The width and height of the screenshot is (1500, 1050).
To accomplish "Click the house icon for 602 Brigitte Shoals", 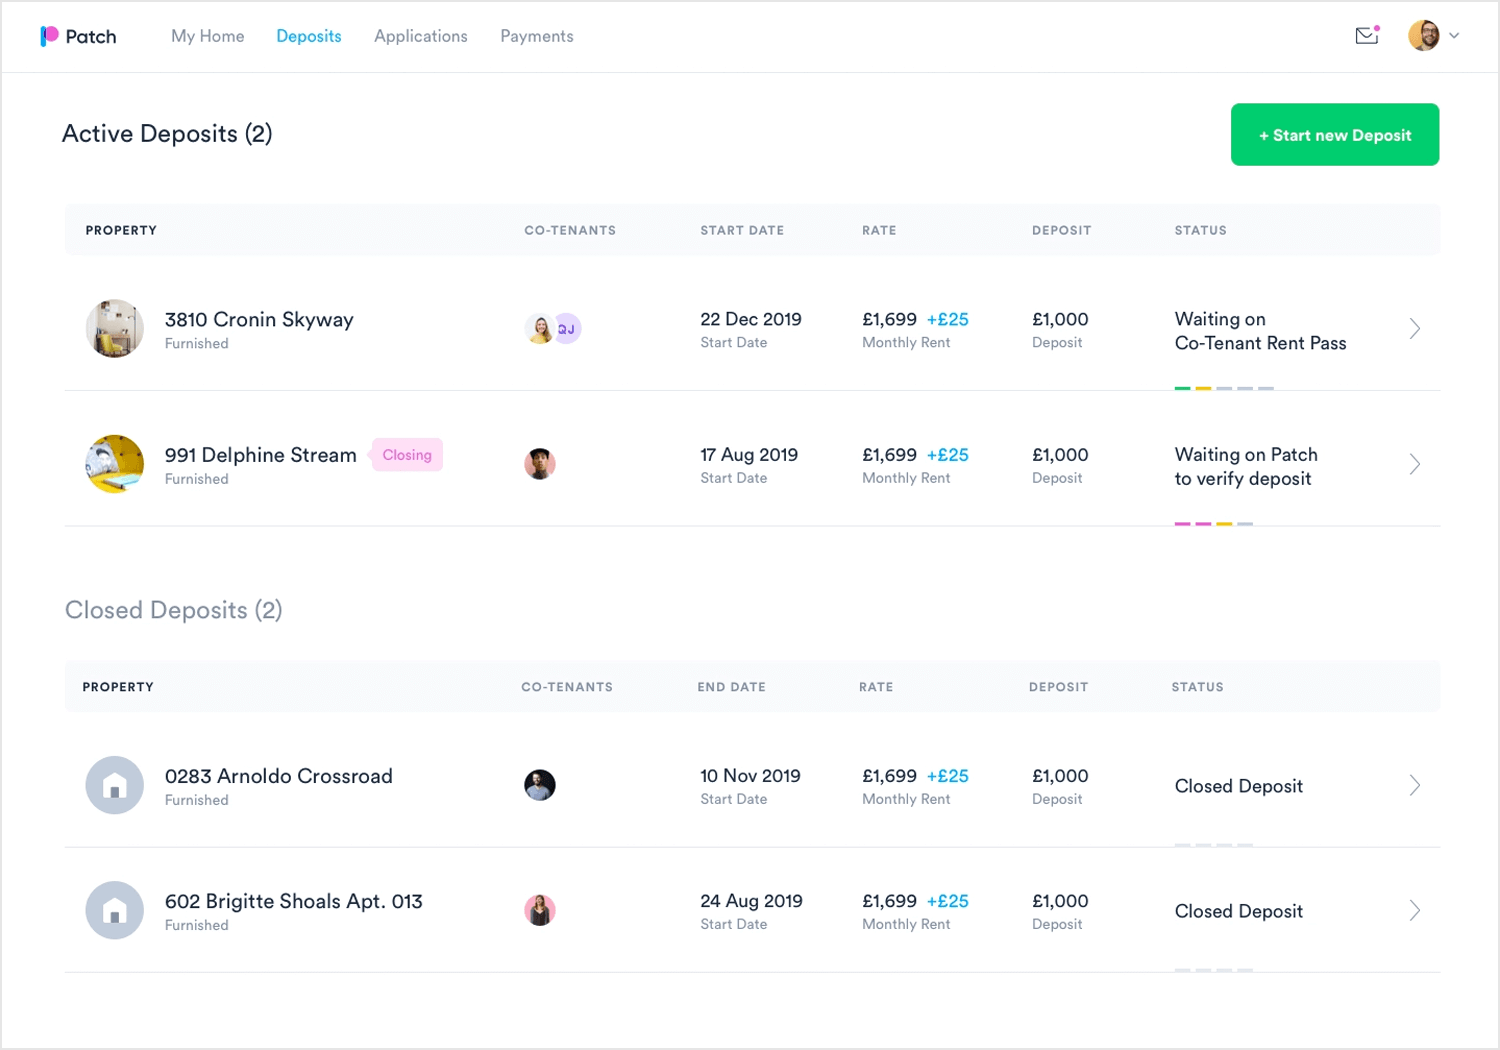I will point(114,910).
